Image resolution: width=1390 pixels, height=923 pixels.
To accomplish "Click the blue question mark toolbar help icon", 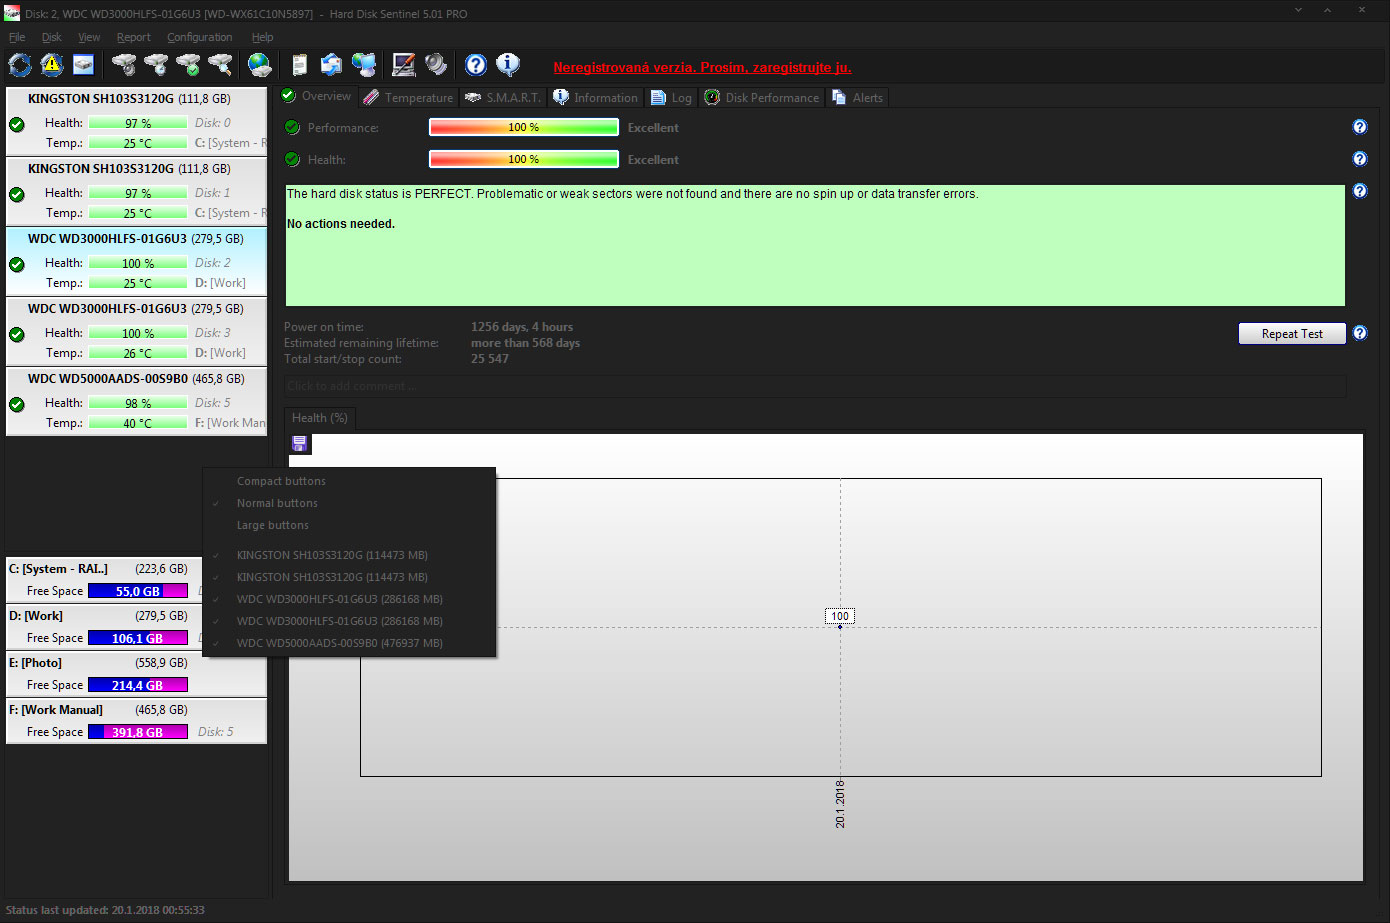I will coord(476,65).
